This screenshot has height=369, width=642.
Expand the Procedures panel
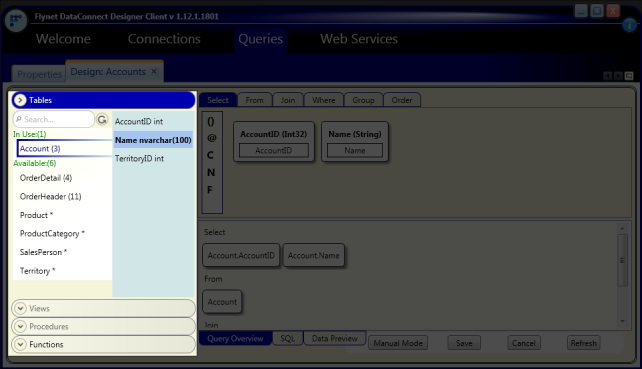point(103,326)
